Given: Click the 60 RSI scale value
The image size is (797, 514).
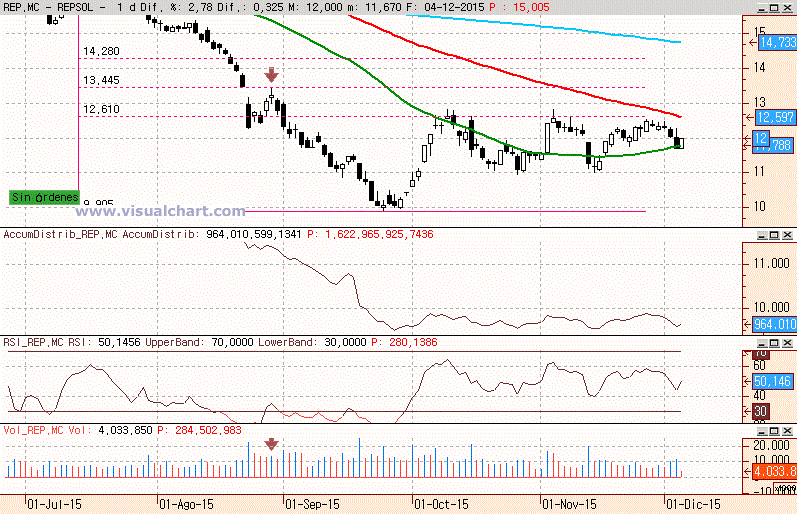Looking at the screenshot, I should pos(760,366).
